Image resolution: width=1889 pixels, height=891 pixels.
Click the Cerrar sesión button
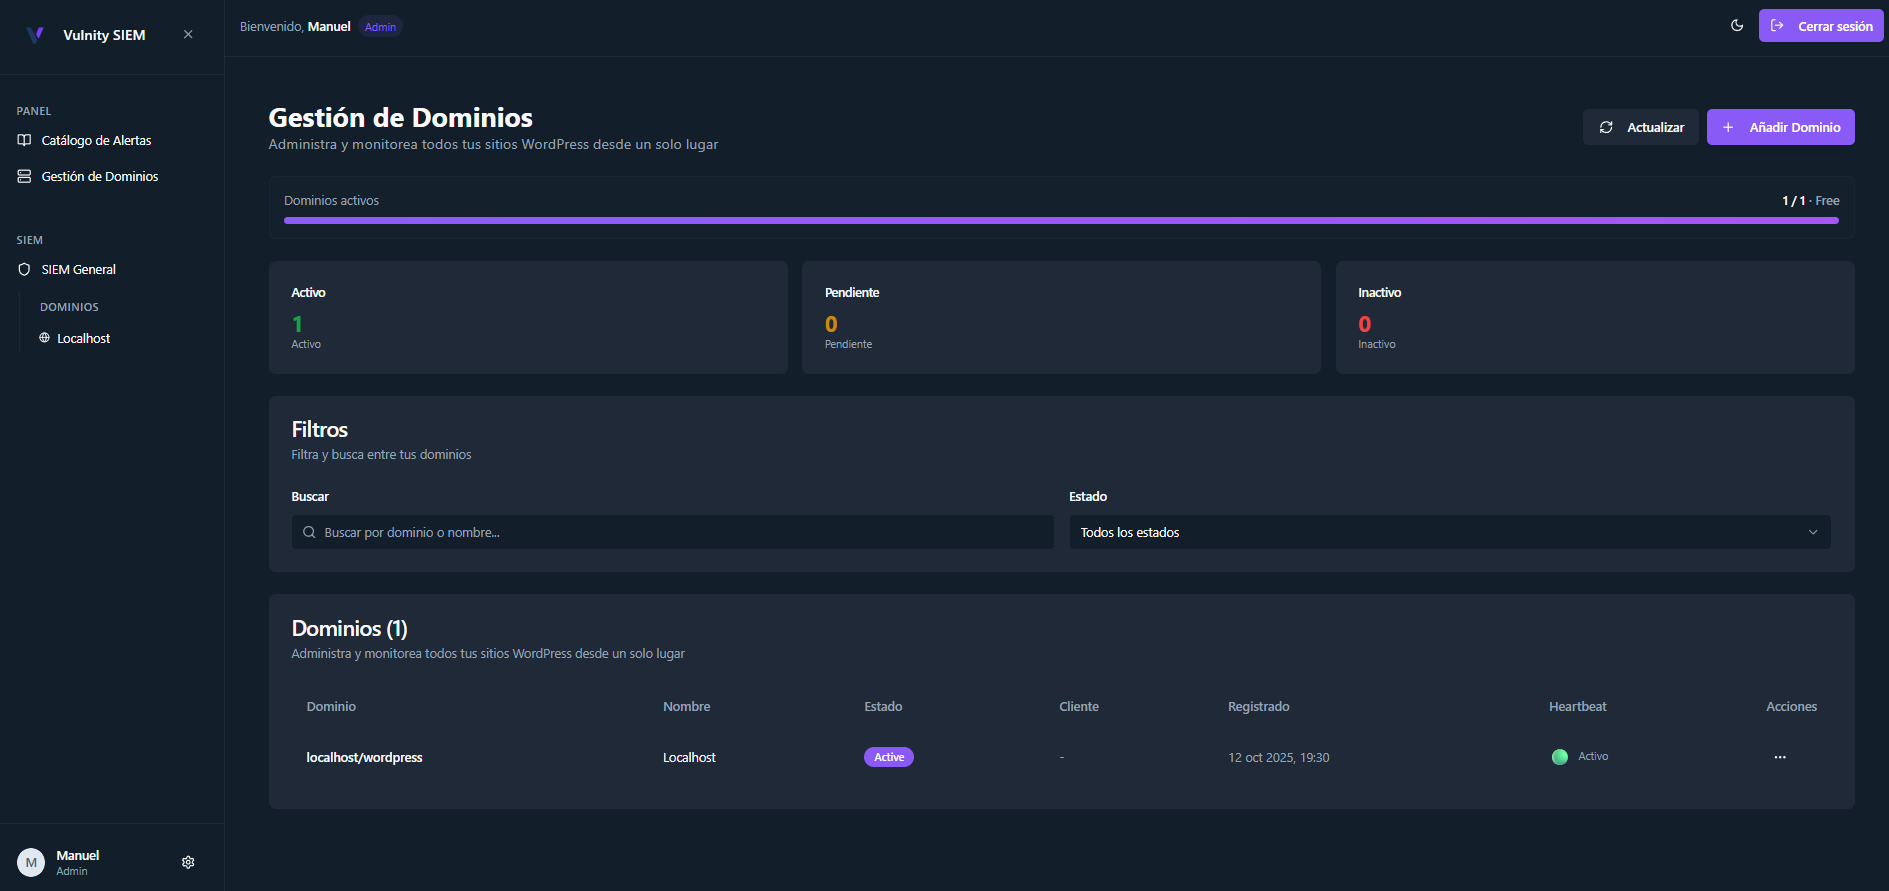(1821, 26)
